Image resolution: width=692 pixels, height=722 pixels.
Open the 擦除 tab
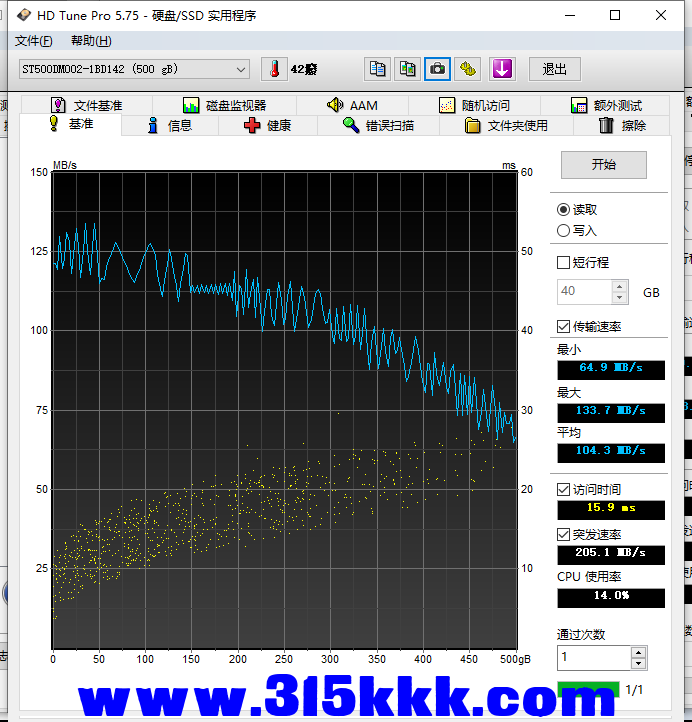pyautogui.click(x=621, y=125)
